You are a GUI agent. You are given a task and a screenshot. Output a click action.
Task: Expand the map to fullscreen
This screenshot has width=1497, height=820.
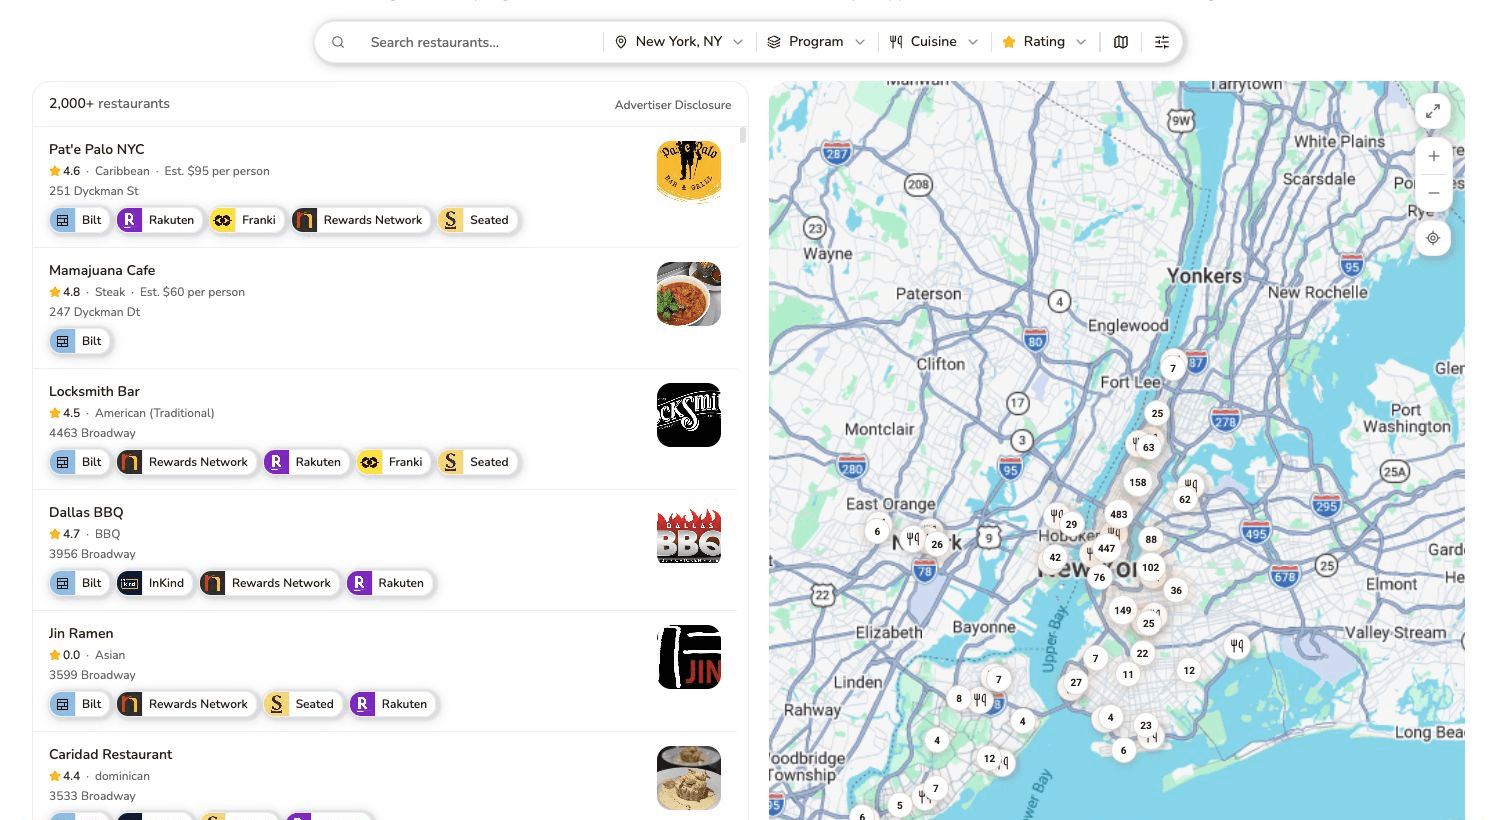1433,111
